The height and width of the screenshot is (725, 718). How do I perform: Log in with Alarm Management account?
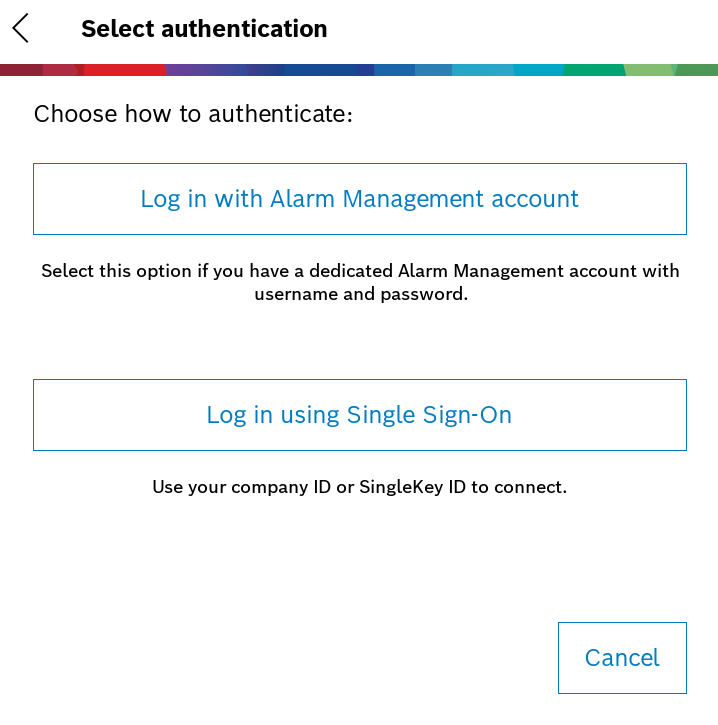359,199
